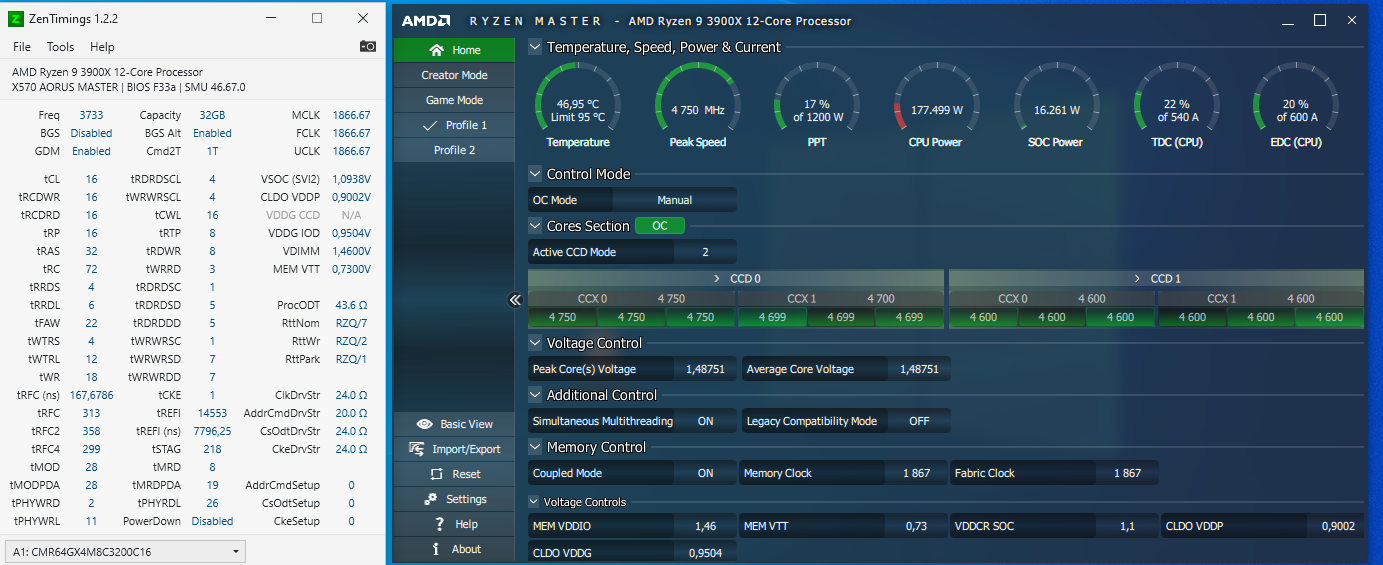Click the Help question mark icon
The height and width of the screenshot is (565, 1383).
(x=439, y=524)
